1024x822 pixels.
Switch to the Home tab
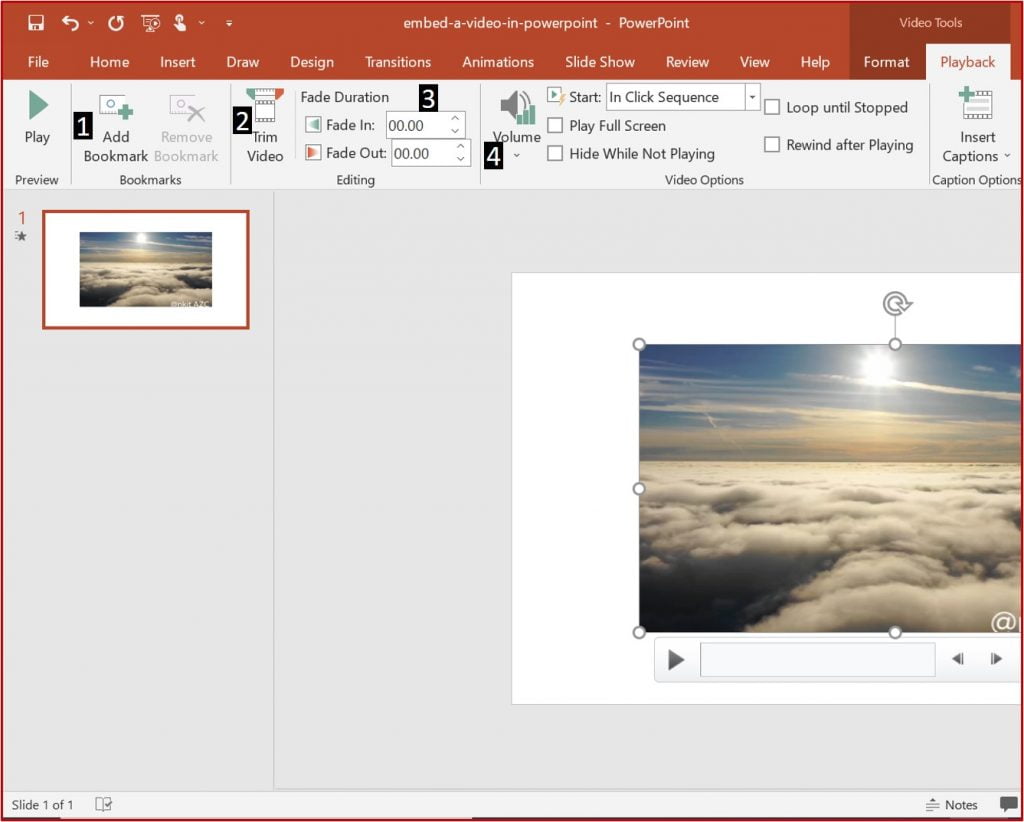(109, 62)
